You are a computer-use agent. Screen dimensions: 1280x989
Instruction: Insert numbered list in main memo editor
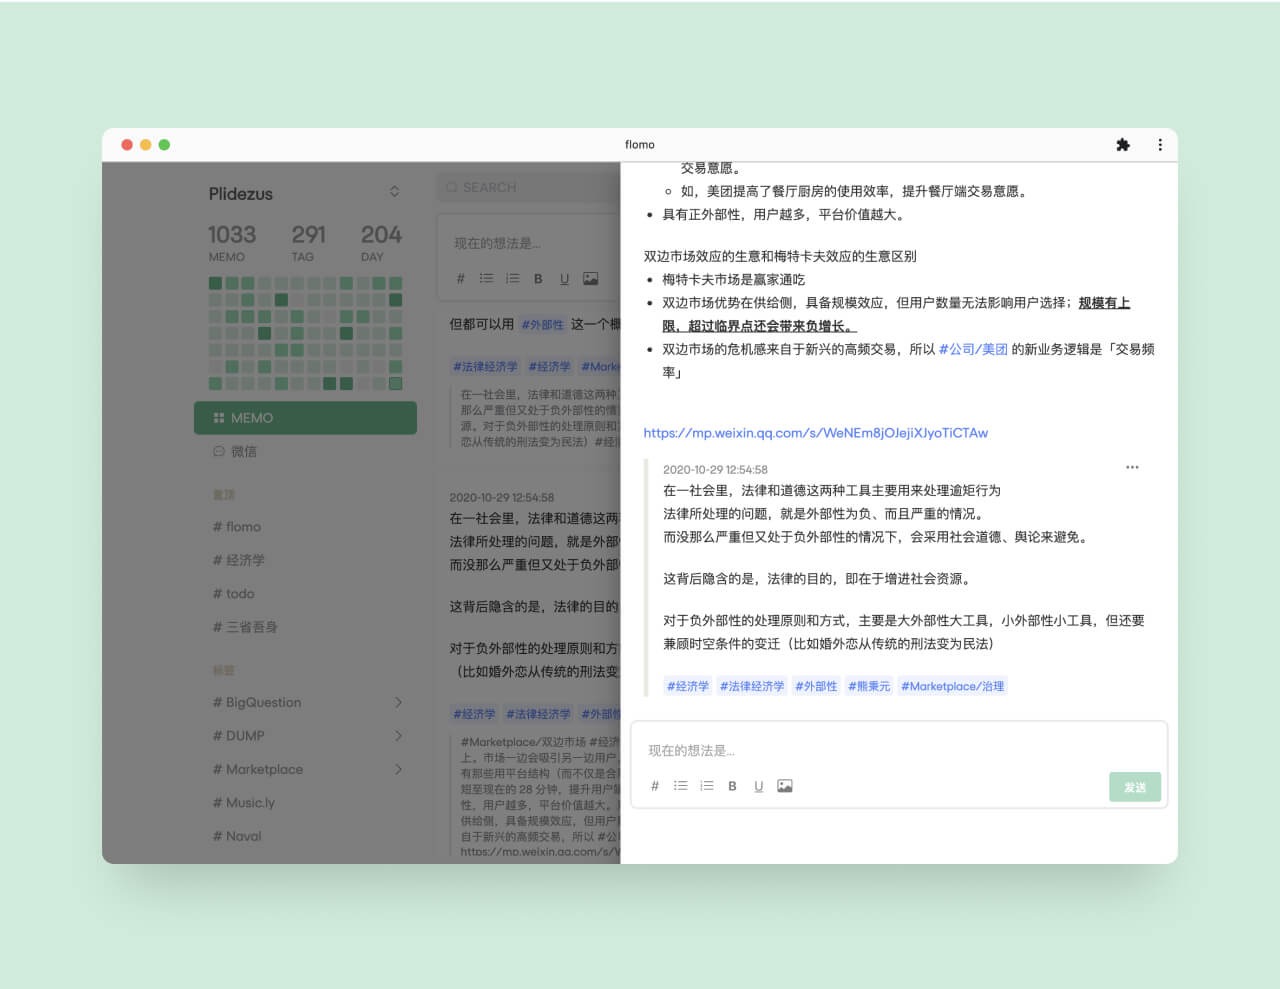[513, 279]
